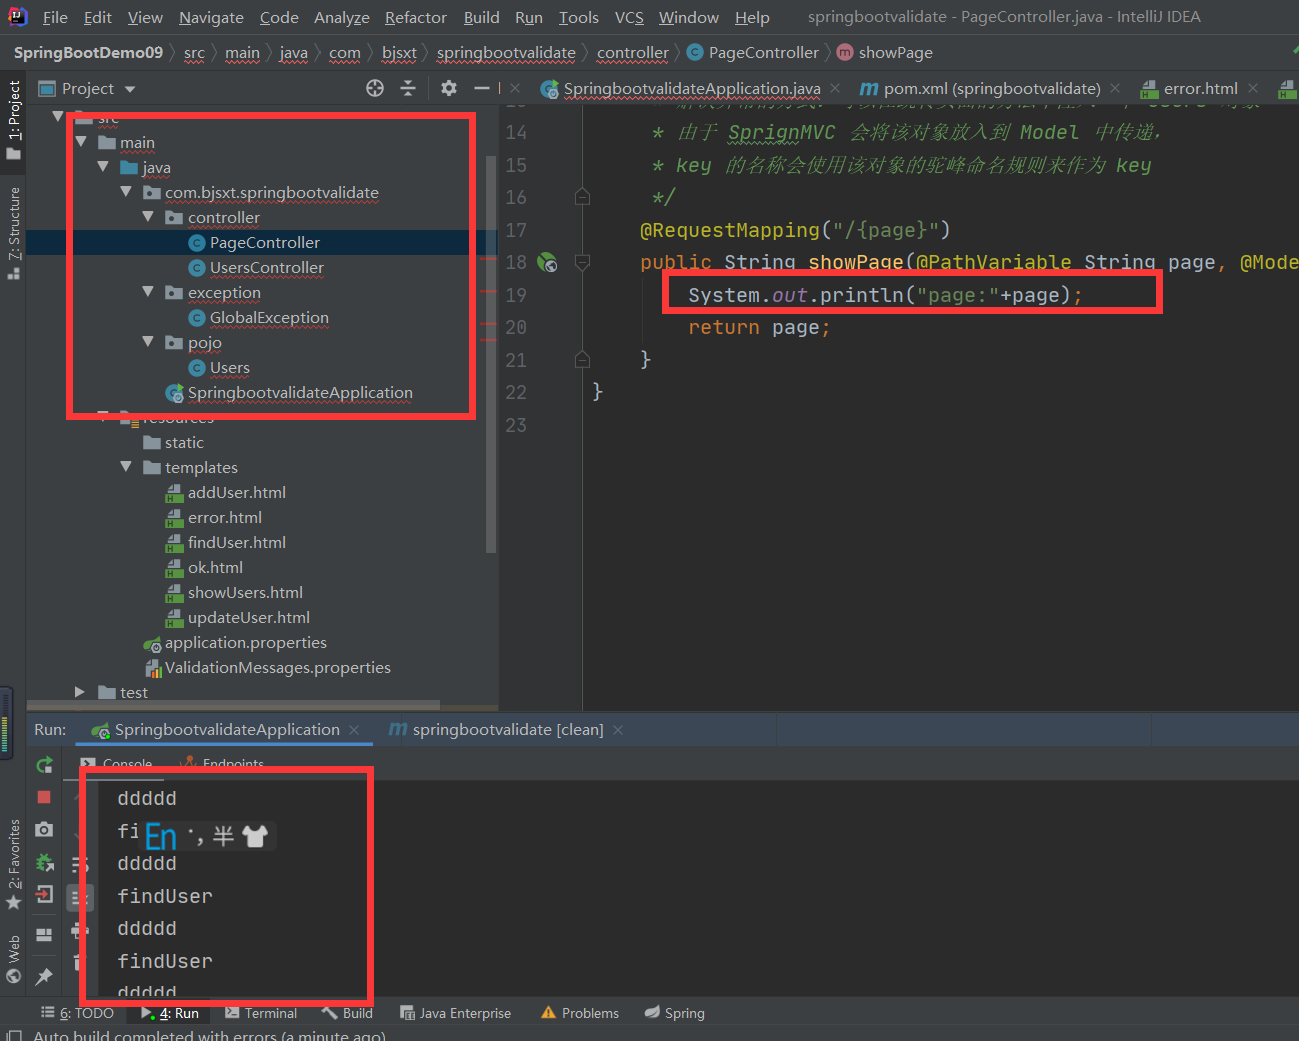Take a thread dump with the camera icon
This screenshot has width=1299, height=1041.
(44, 829)
